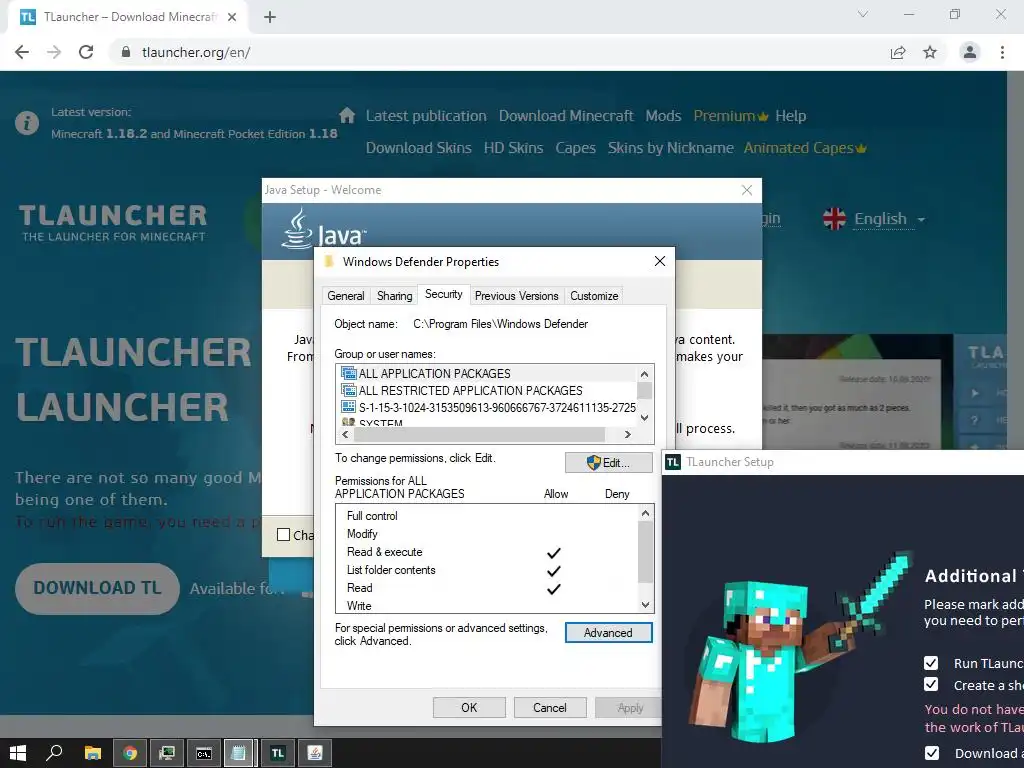Click the TL icon in TLauncher Setup title
Viewport: 1024px width, 768px height.
[673, 462]
